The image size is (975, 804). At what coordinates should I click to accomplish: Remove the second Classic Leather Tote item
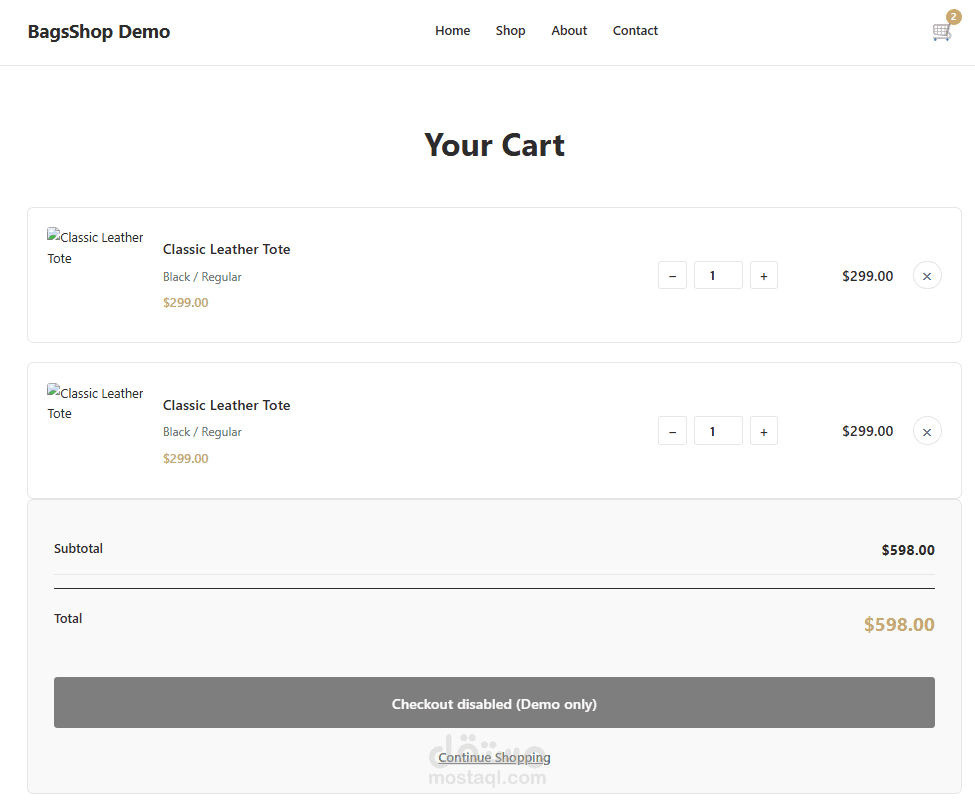click(x=927, y=432)
